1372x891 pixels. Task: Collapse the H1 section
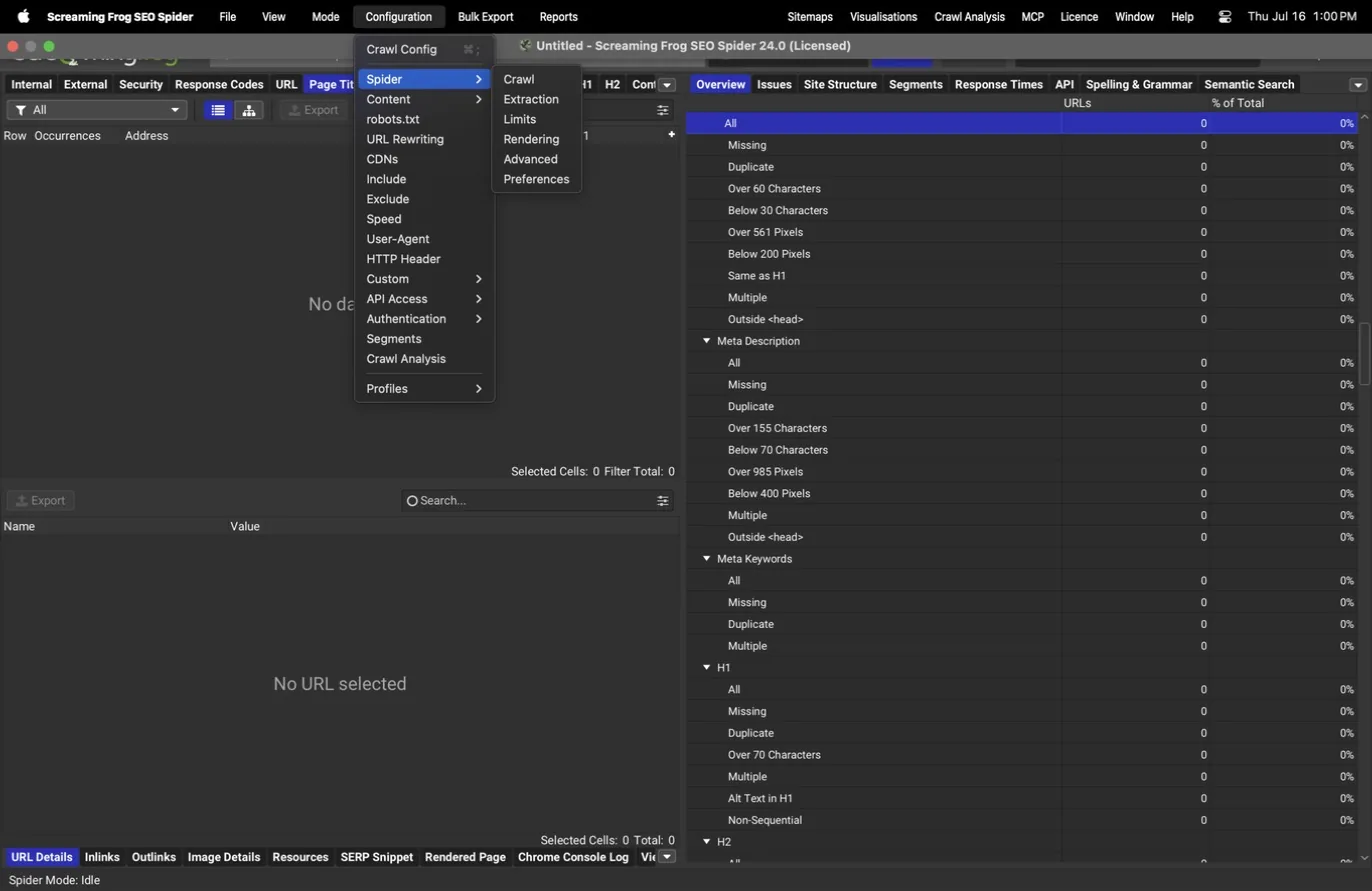(x=706, y=668)
